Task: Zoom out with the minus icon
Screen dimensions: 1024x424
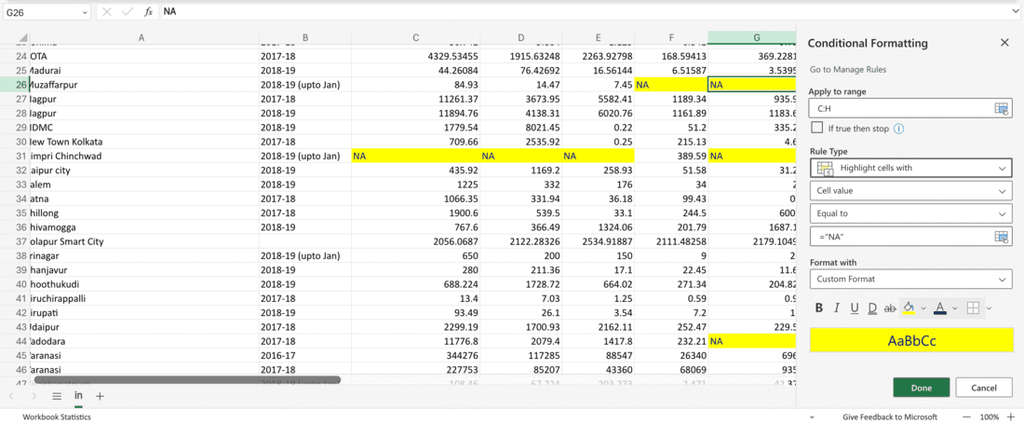Action: point(968,417)
